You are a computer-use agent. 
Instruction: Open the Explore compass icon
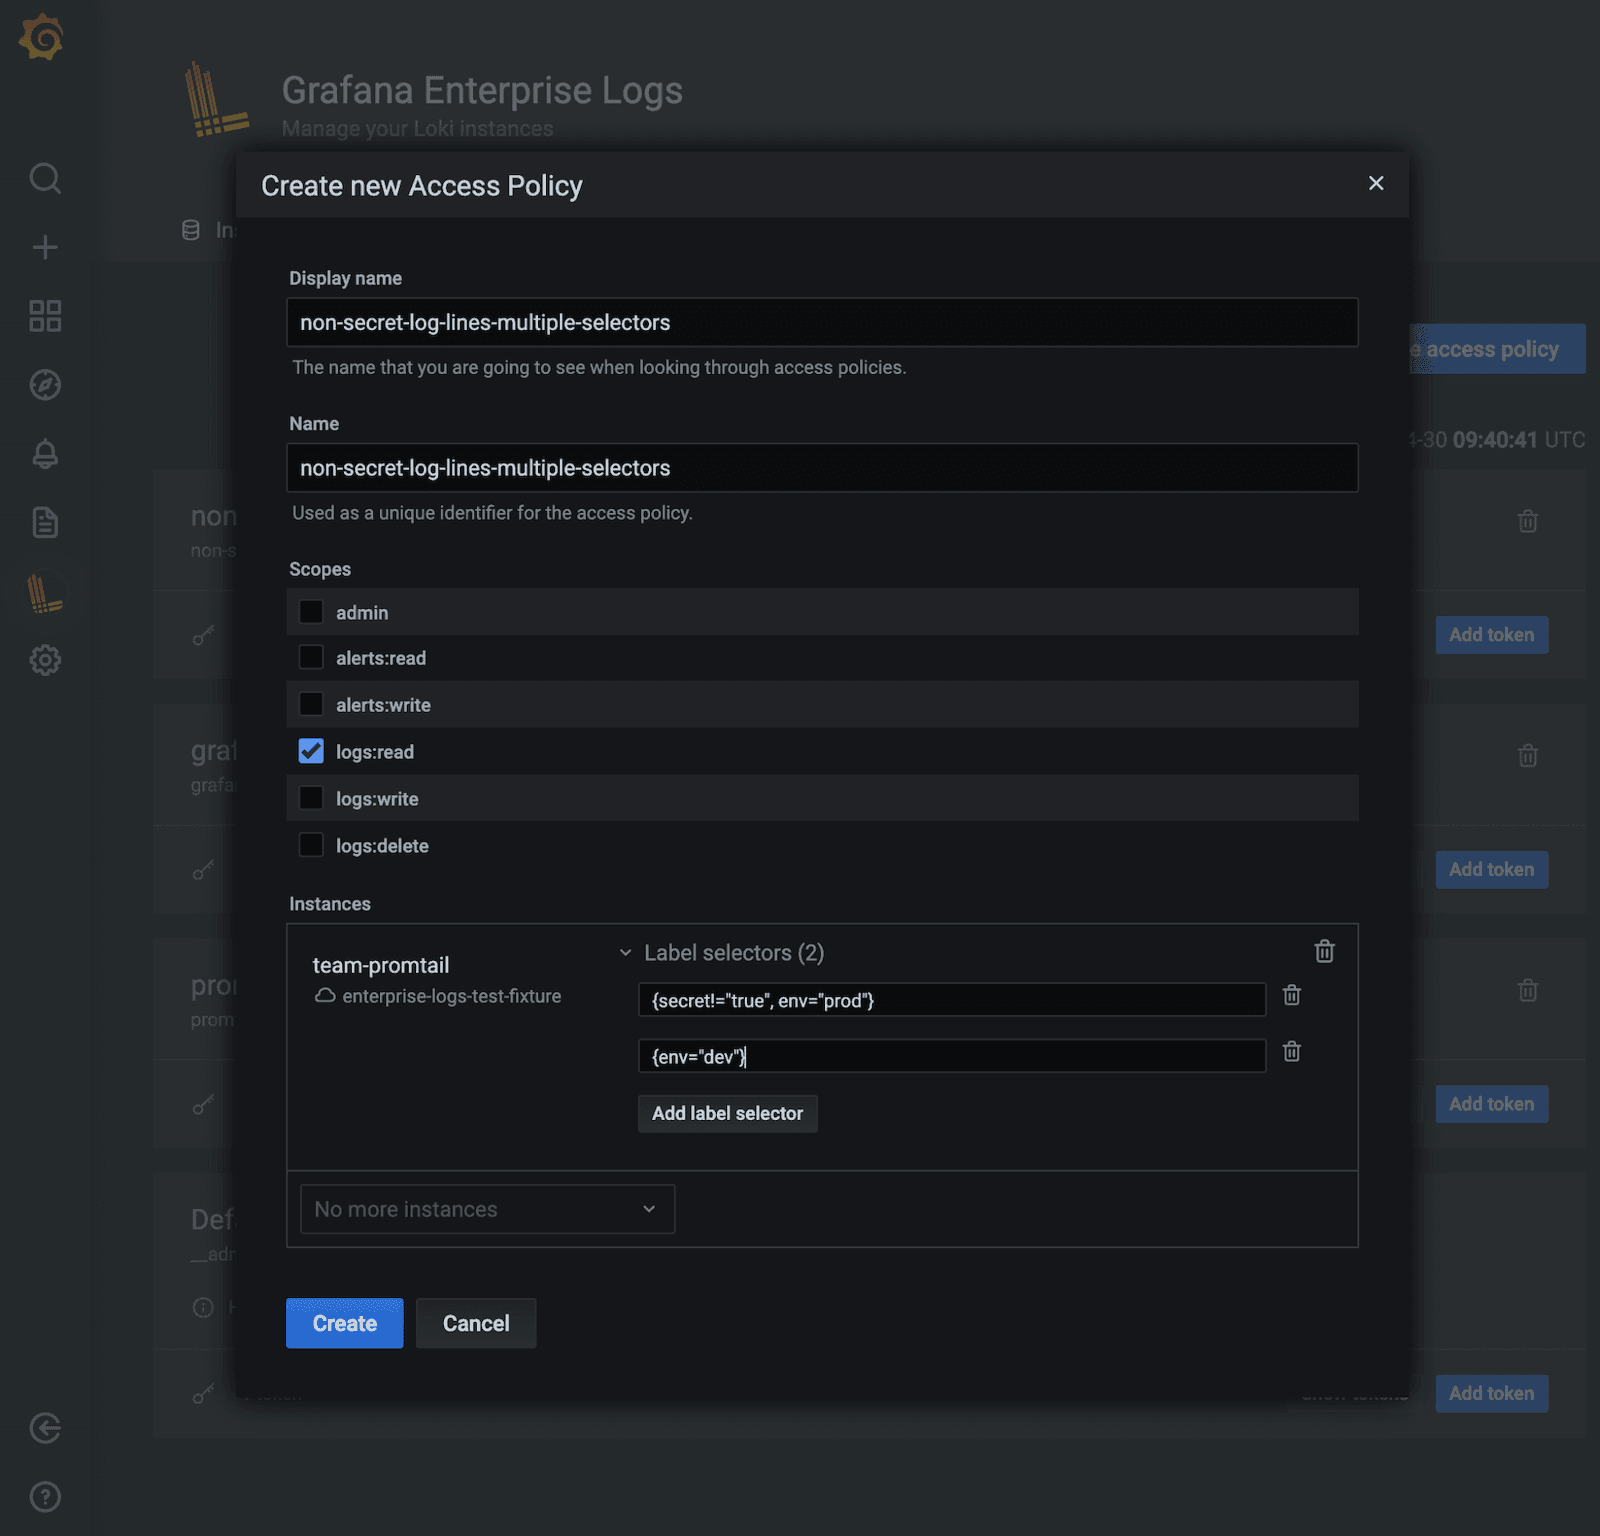click(x=45, y=385)
